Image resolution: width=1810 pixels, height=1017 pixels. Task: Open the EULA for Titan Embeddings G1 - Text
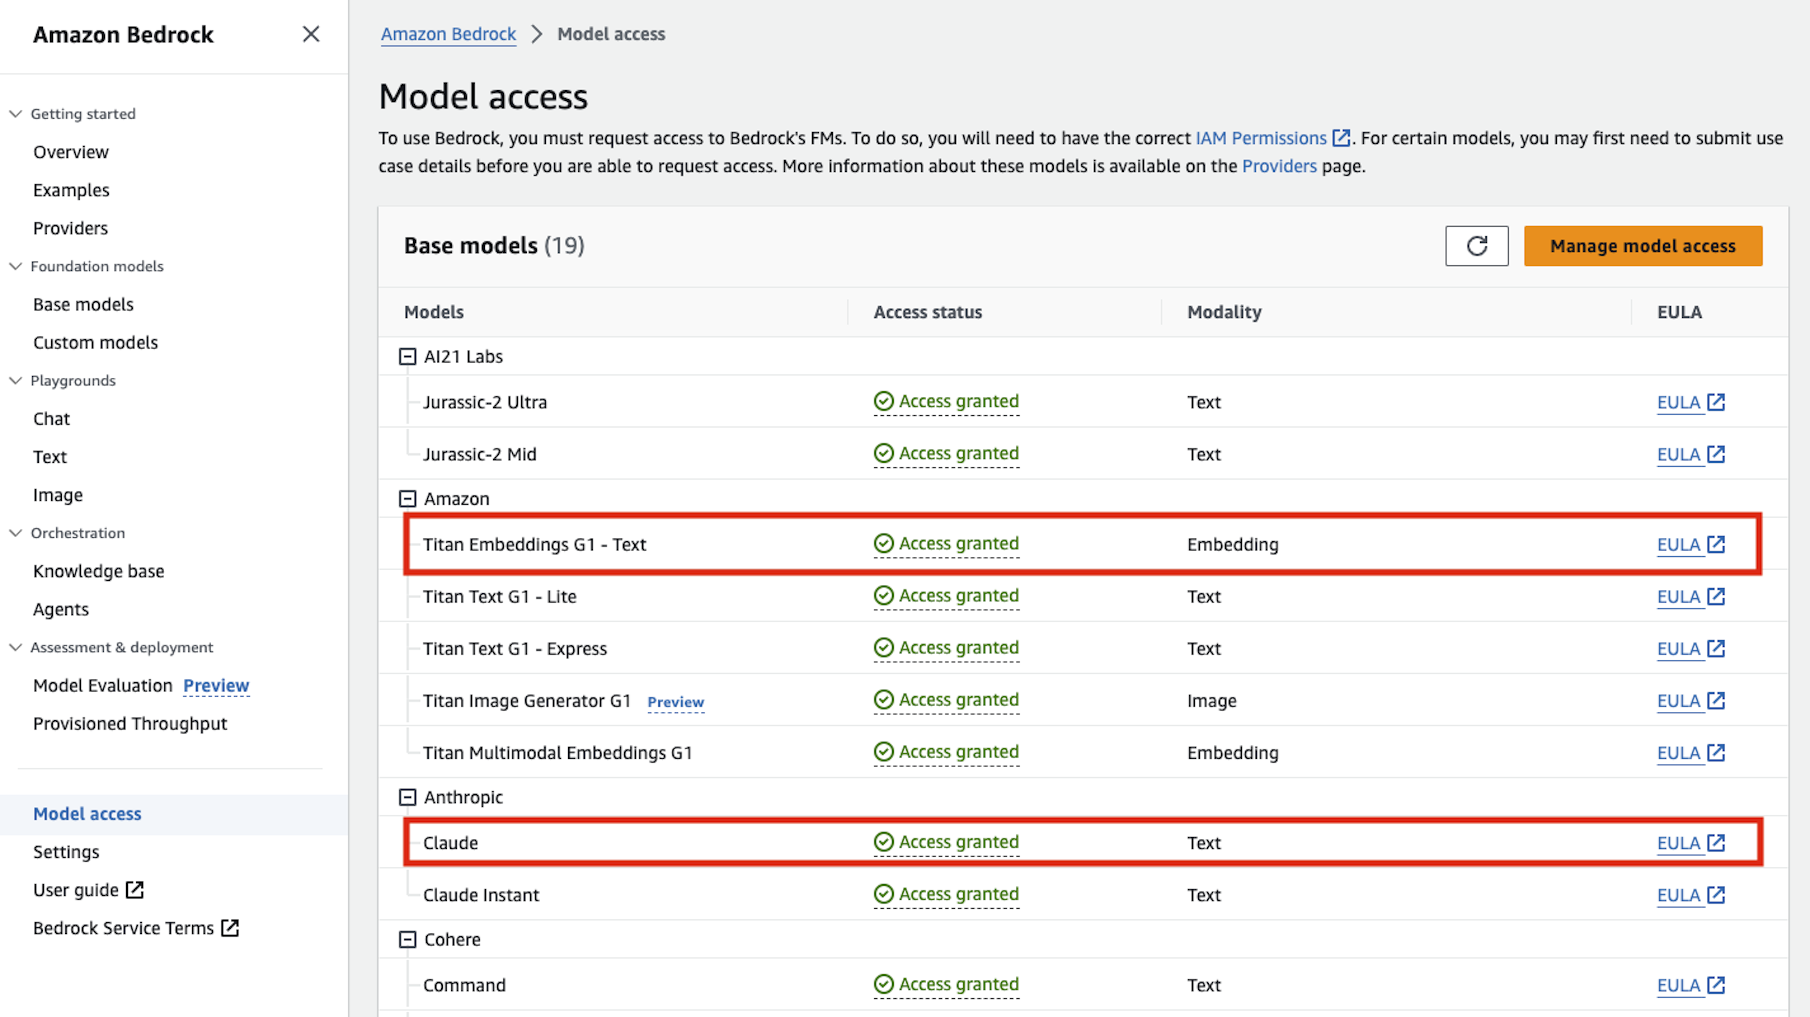coord(1679,544)
